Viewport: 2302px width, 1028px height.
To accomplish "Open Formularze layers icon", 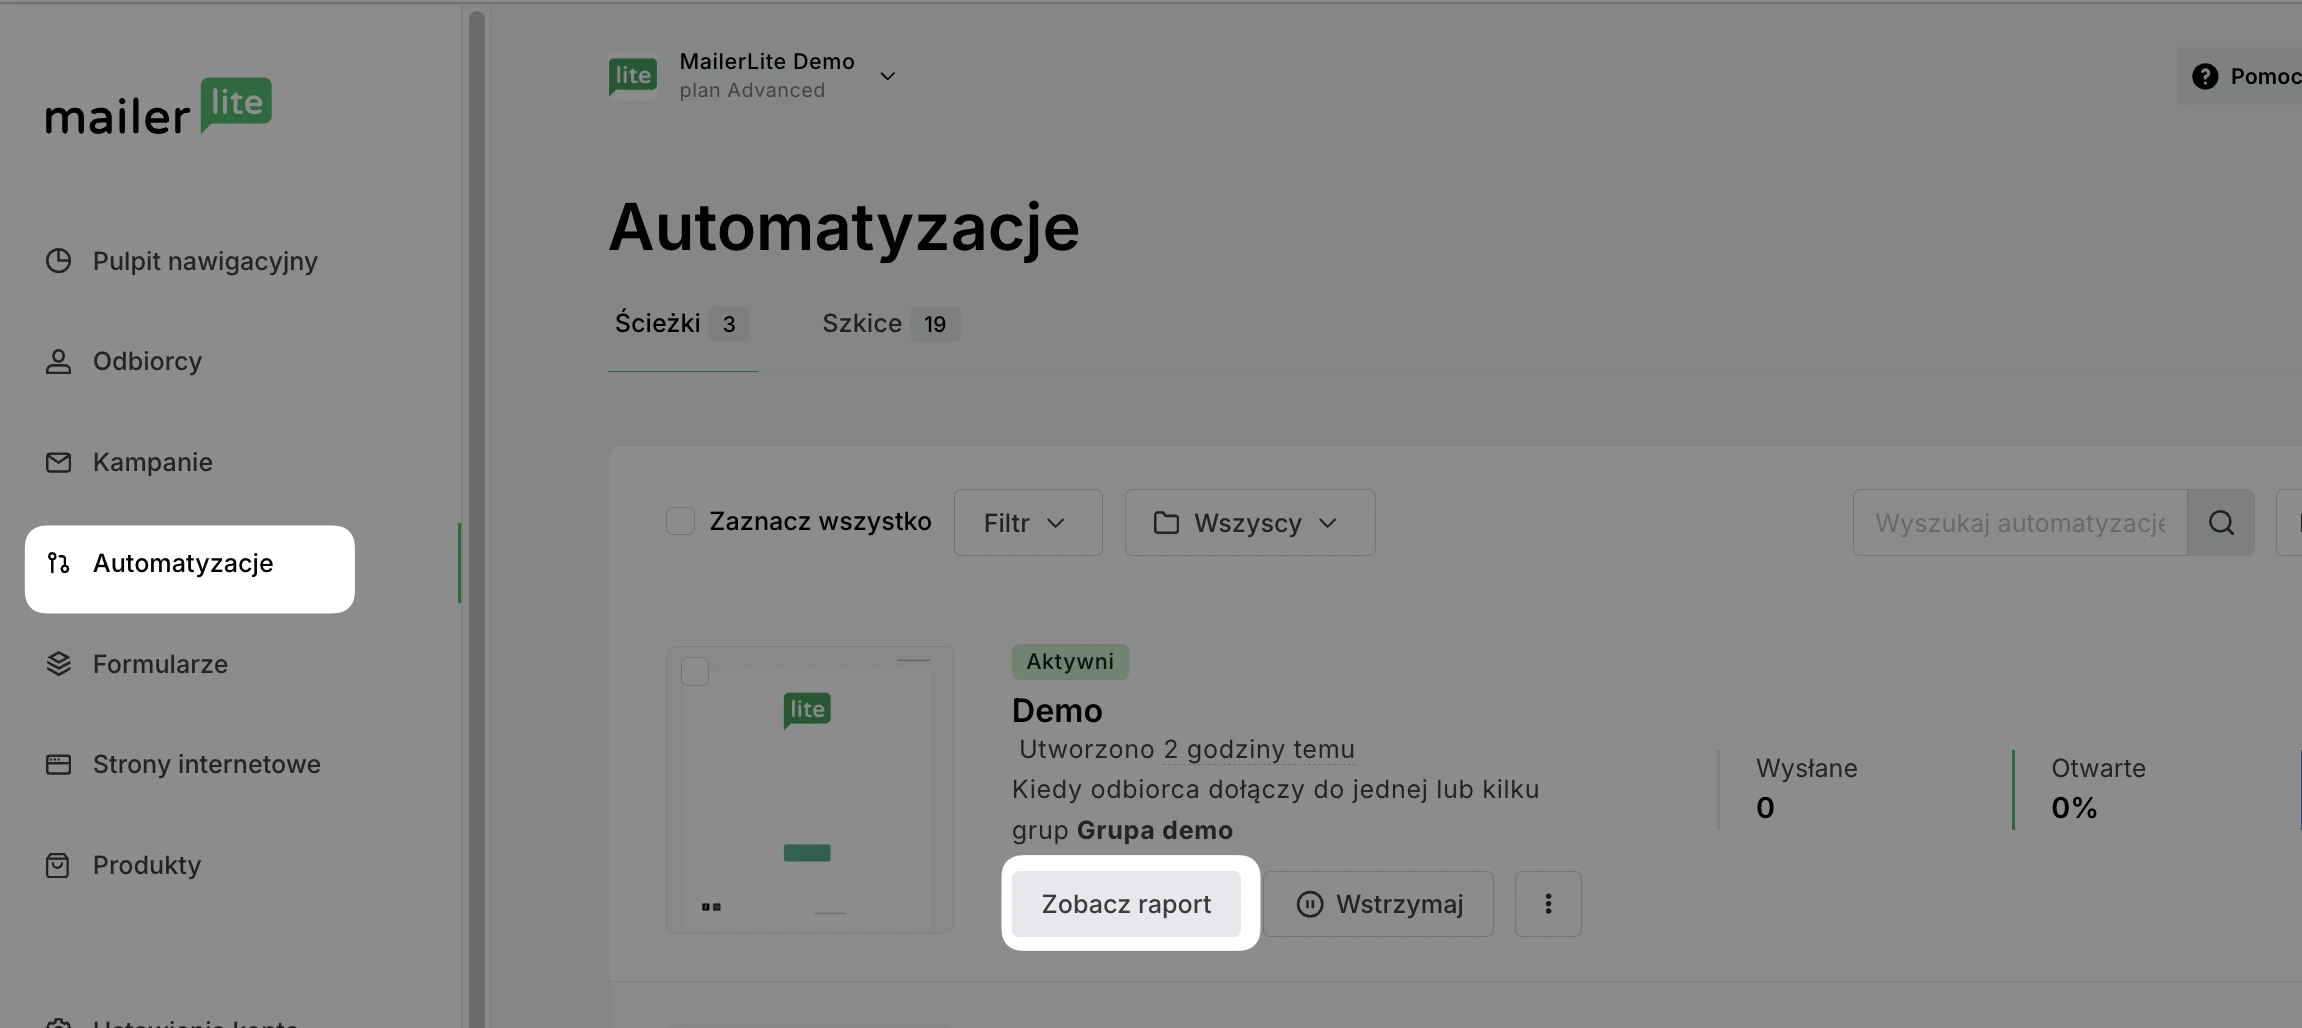I will 59,664.
